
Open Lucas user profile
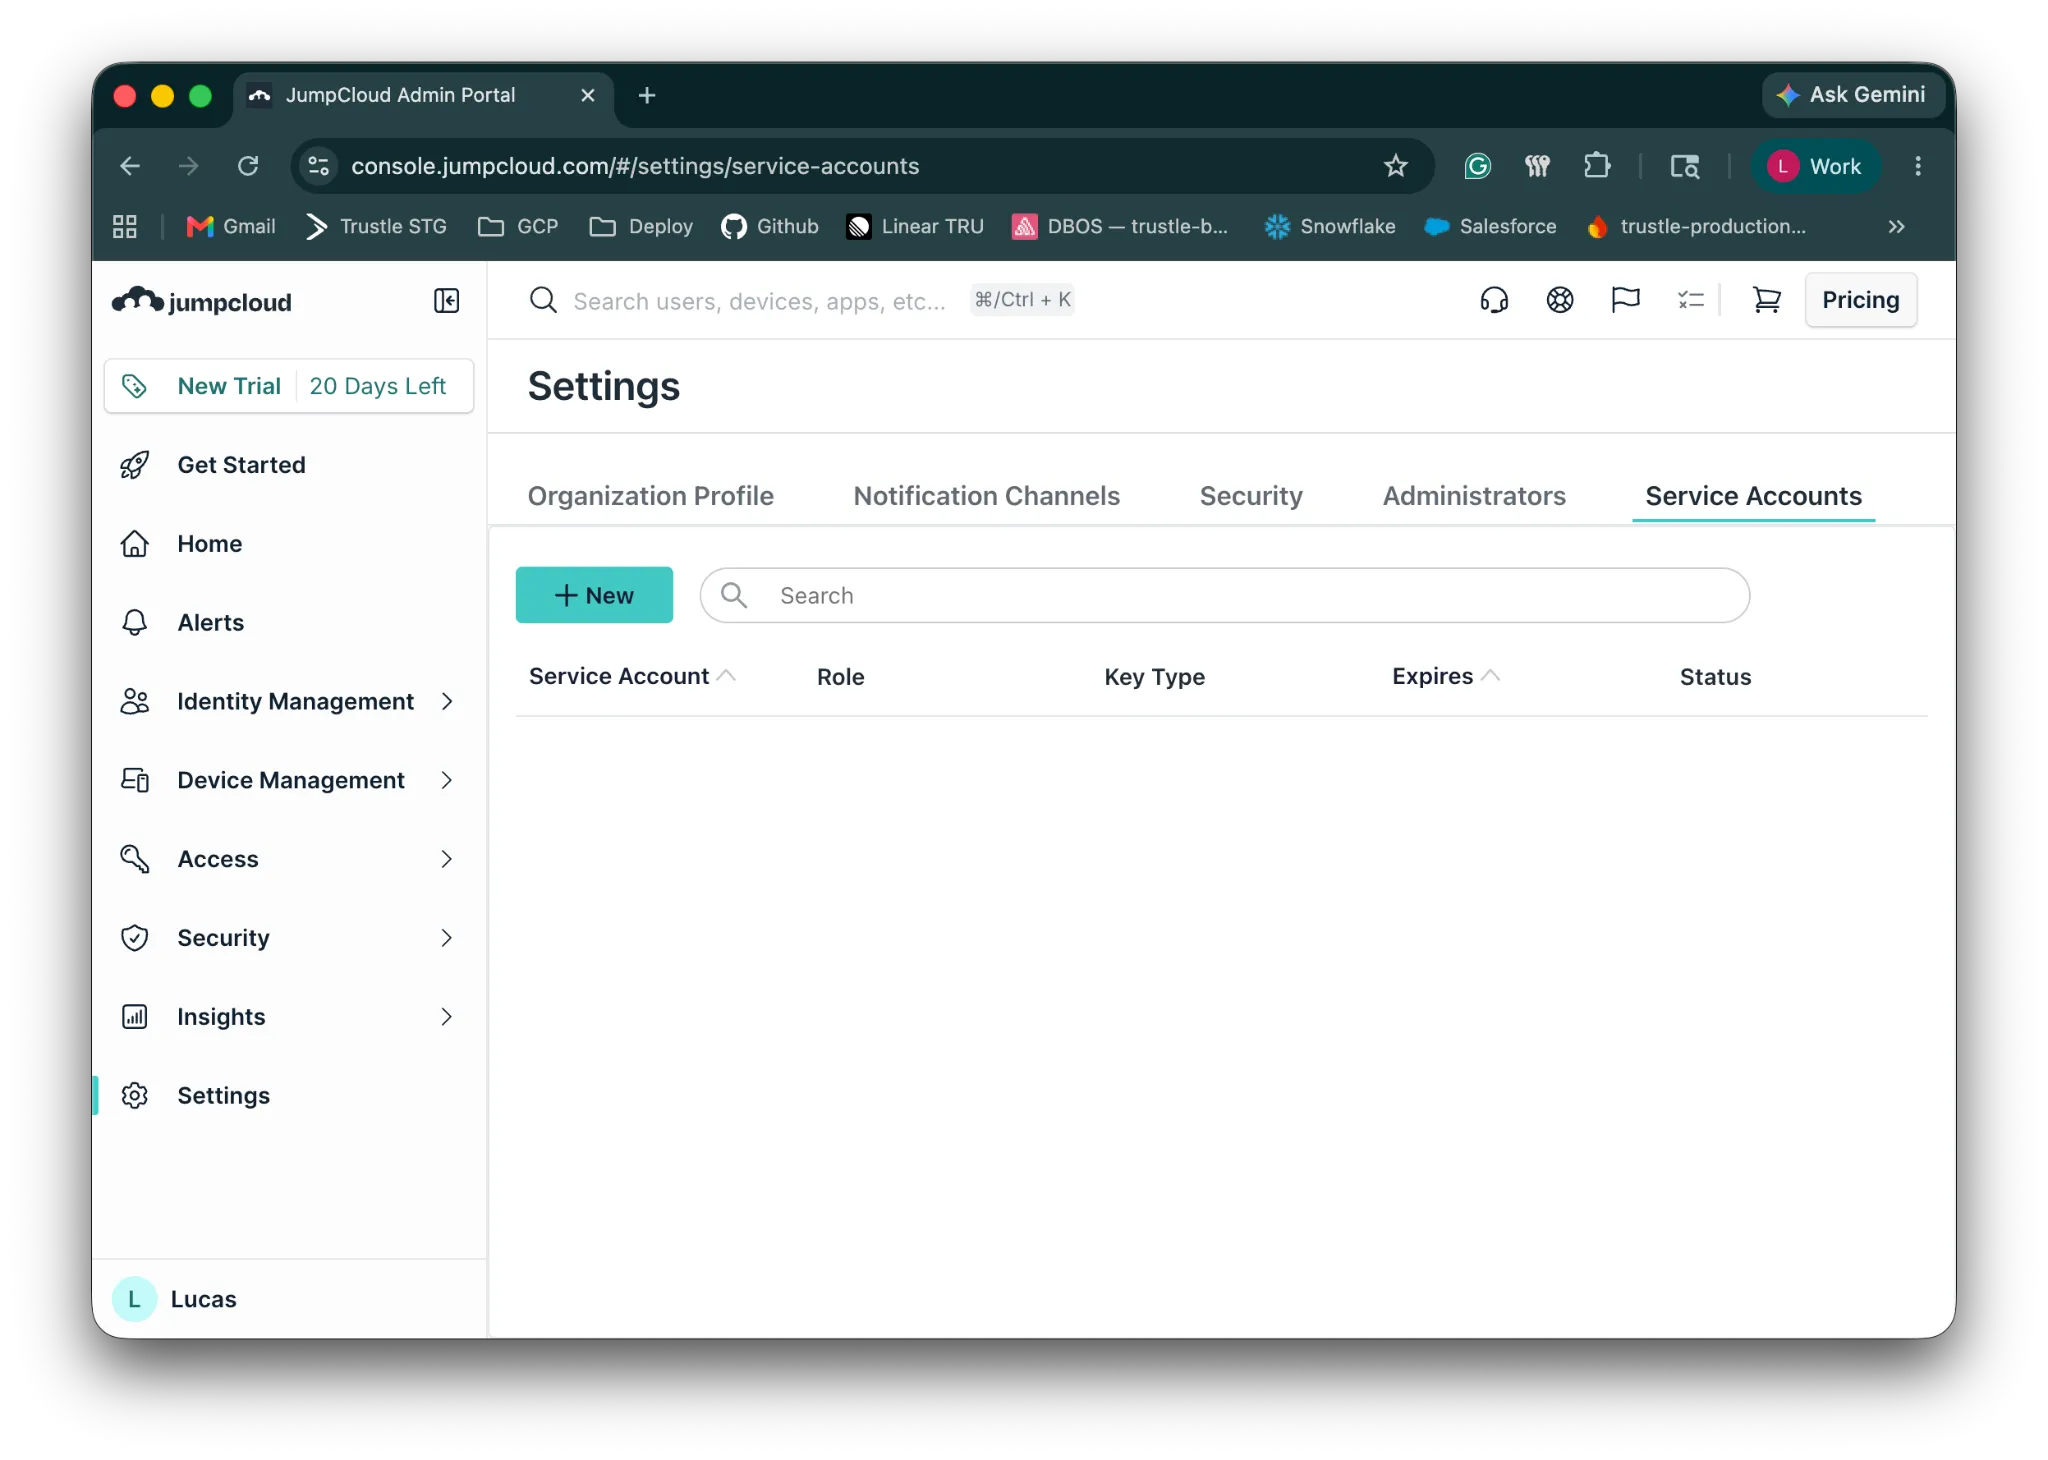tap(176, 1299)
